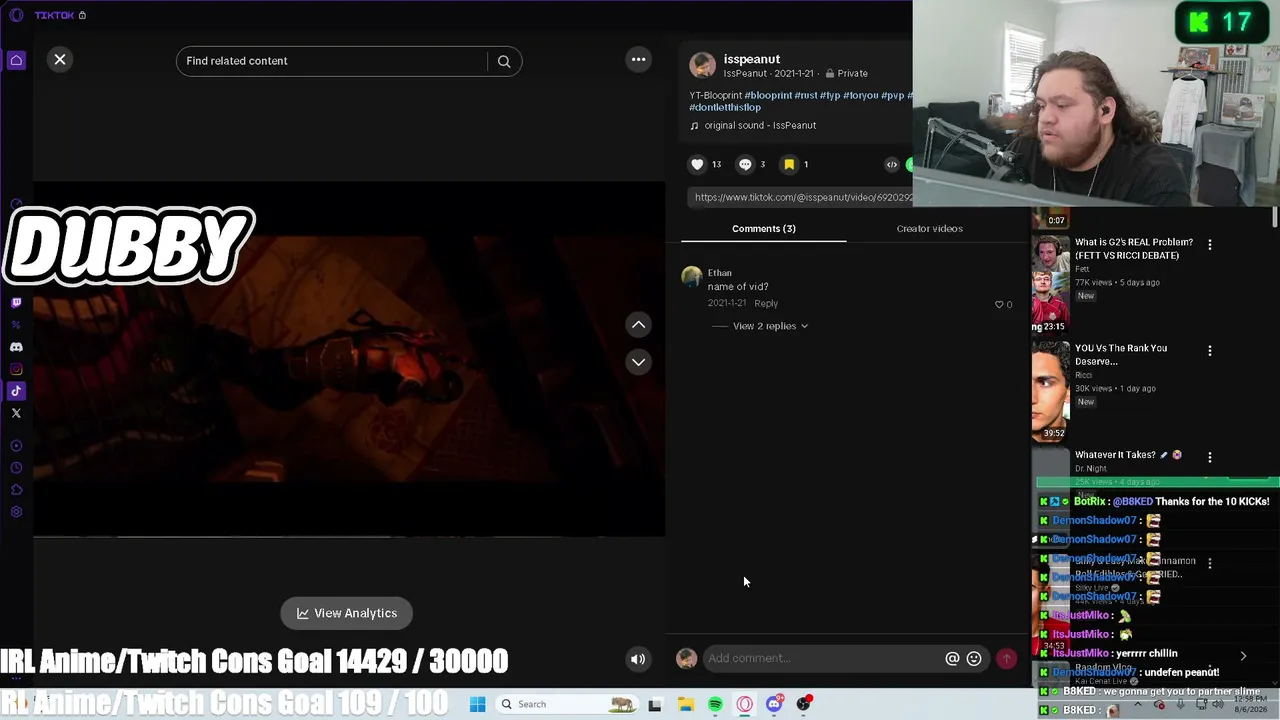The height and width of the screenshot is (720, 1280).
Task: Open the sidebar player icon
Action: [16, 446]
